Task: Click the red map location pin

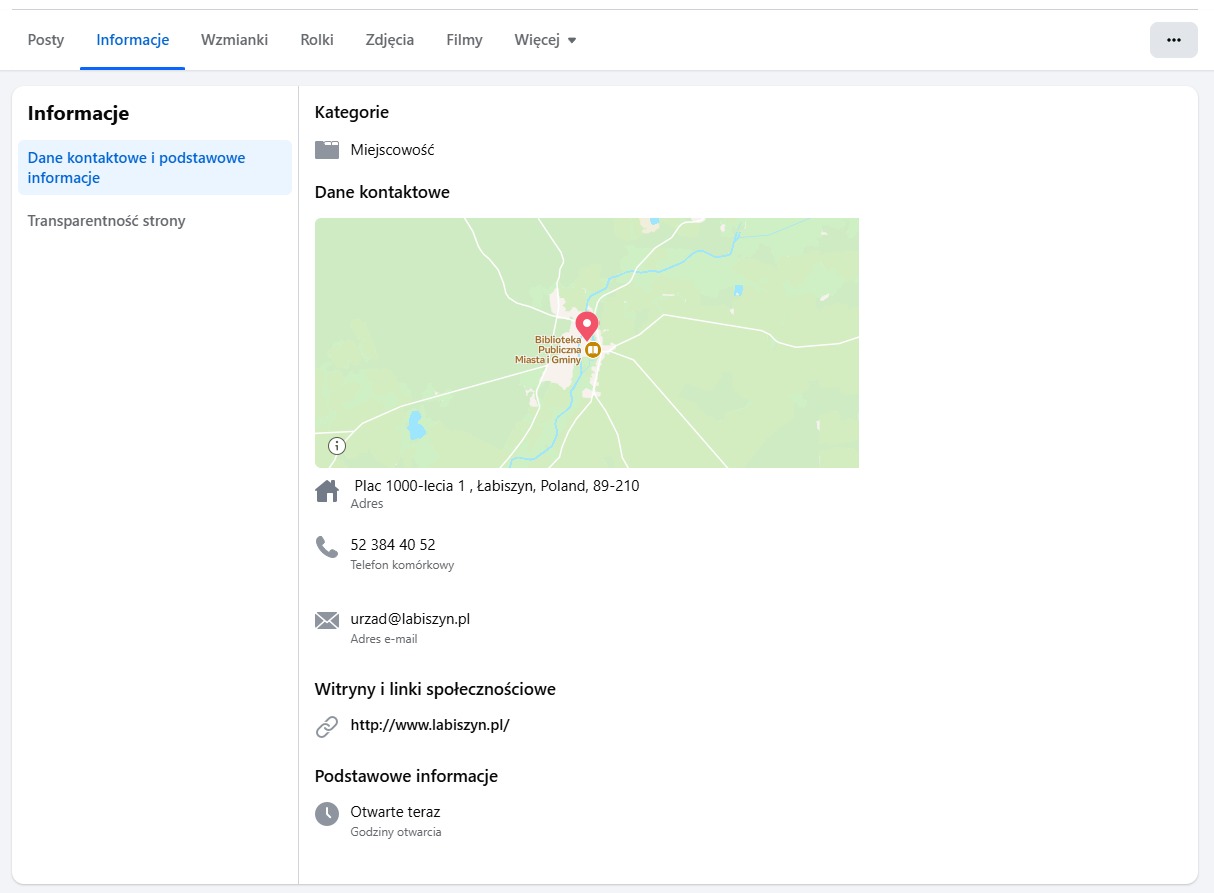Action: (x=587, y=325)
